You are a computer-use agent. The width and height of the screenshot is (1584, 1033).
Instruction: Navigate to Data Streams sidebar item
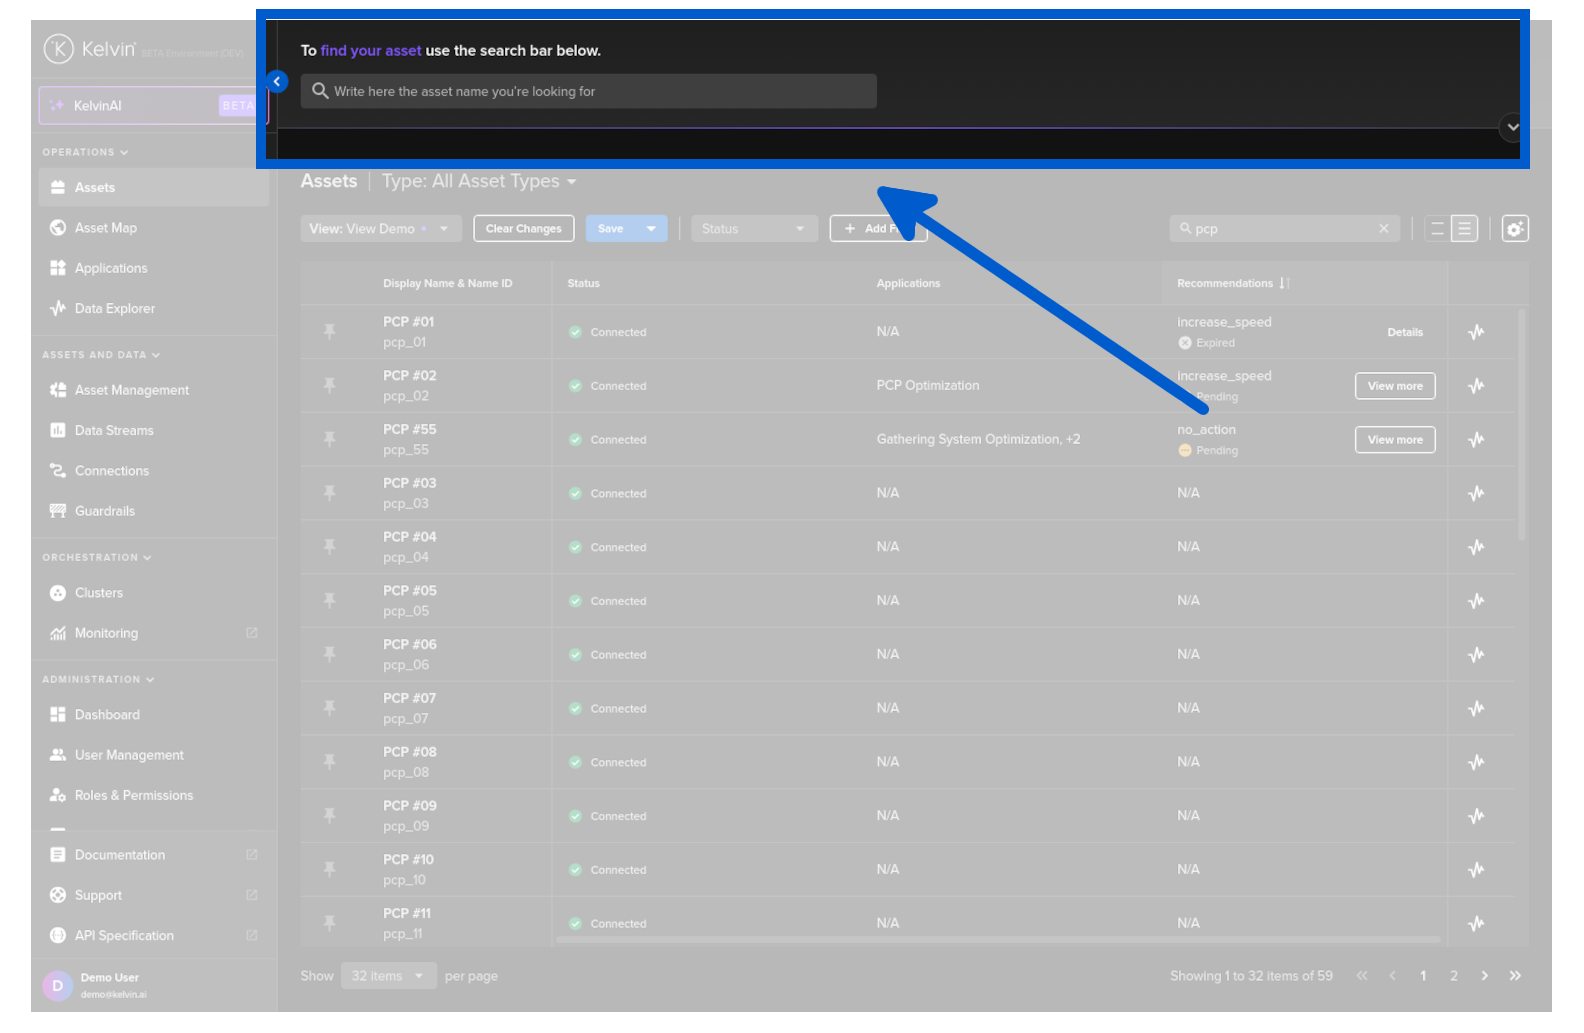tap(113, 430)
